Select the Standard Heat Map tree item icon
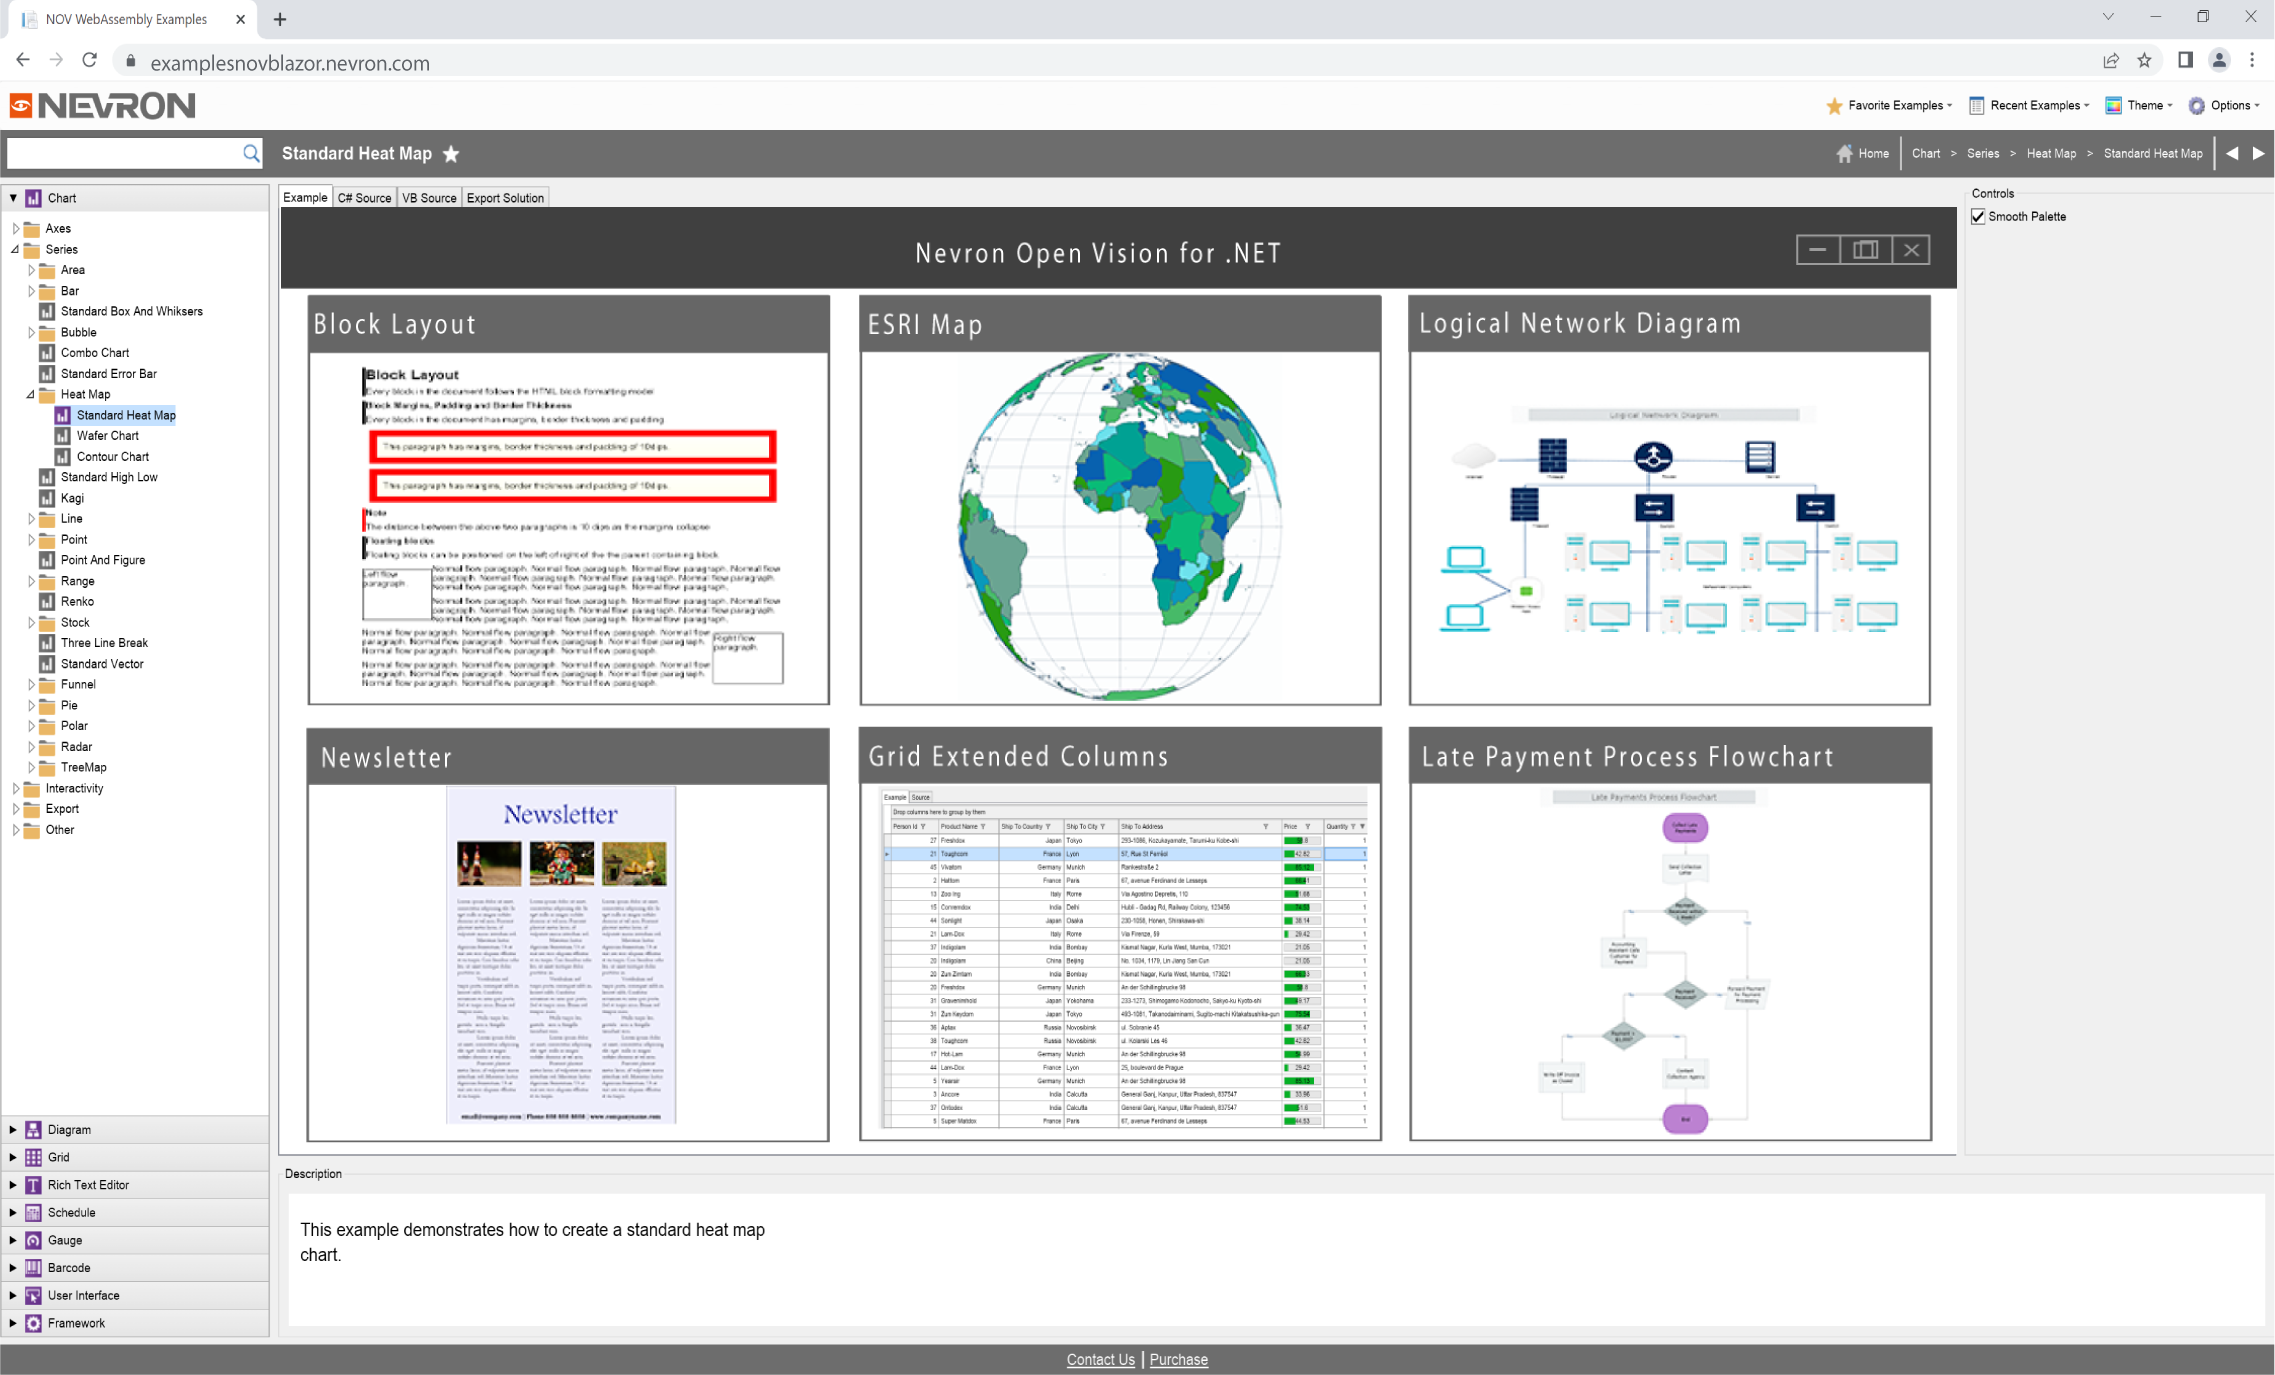 [x=63, y=415]
